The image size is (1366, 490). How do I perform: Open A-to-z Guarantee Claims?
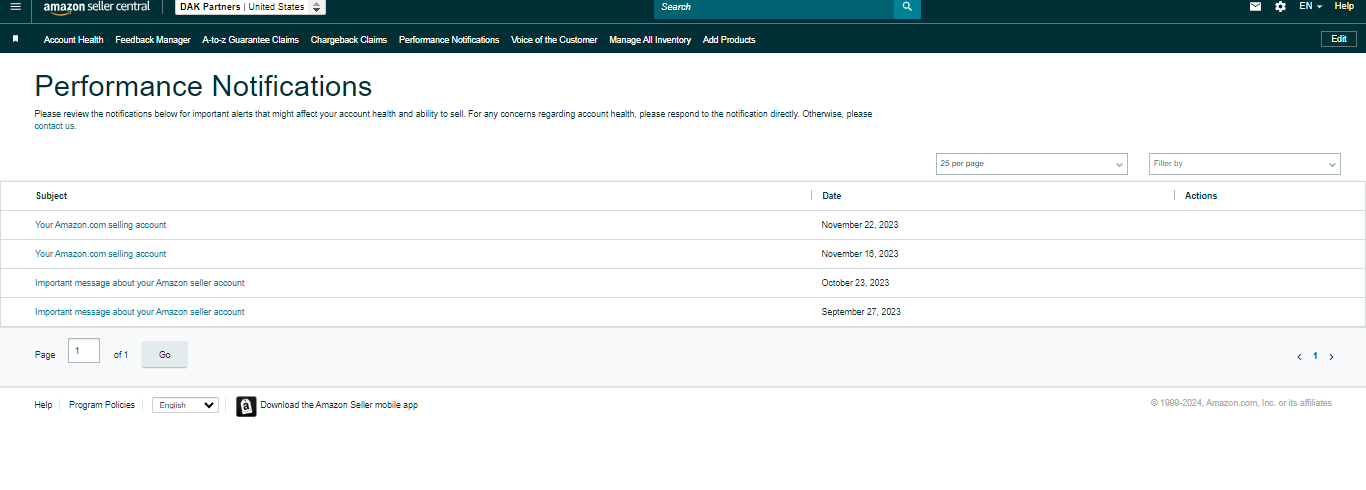point(251,40)
